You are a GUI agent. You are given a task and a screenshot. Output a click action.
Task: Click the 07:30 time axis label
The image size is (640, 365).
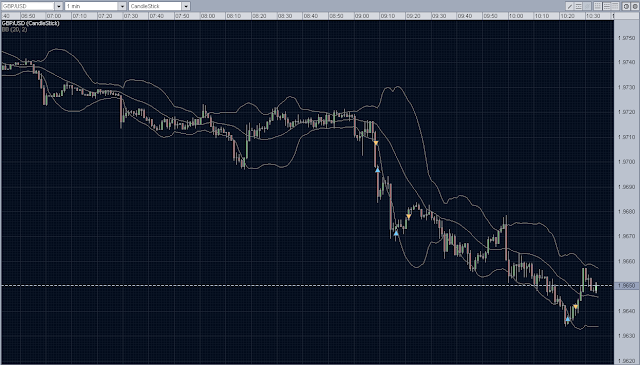coord(131,16)
